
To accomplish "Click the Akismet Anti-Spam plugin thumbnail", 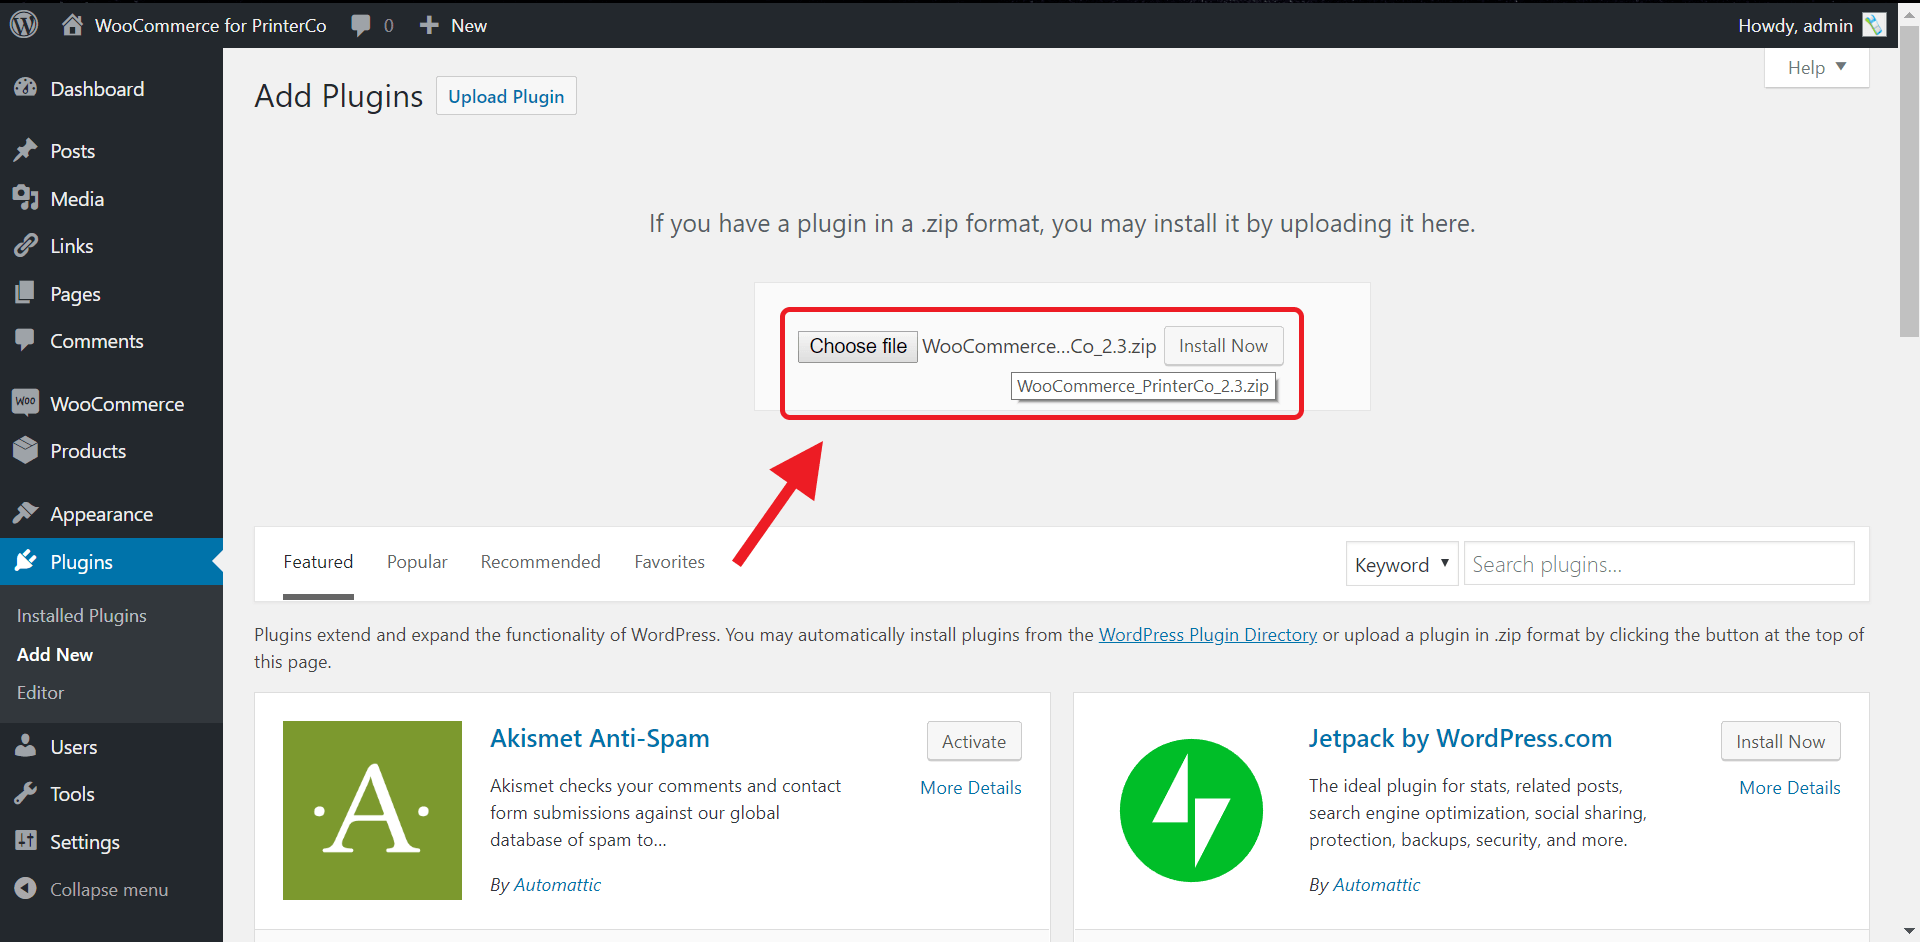I will 372,810.
